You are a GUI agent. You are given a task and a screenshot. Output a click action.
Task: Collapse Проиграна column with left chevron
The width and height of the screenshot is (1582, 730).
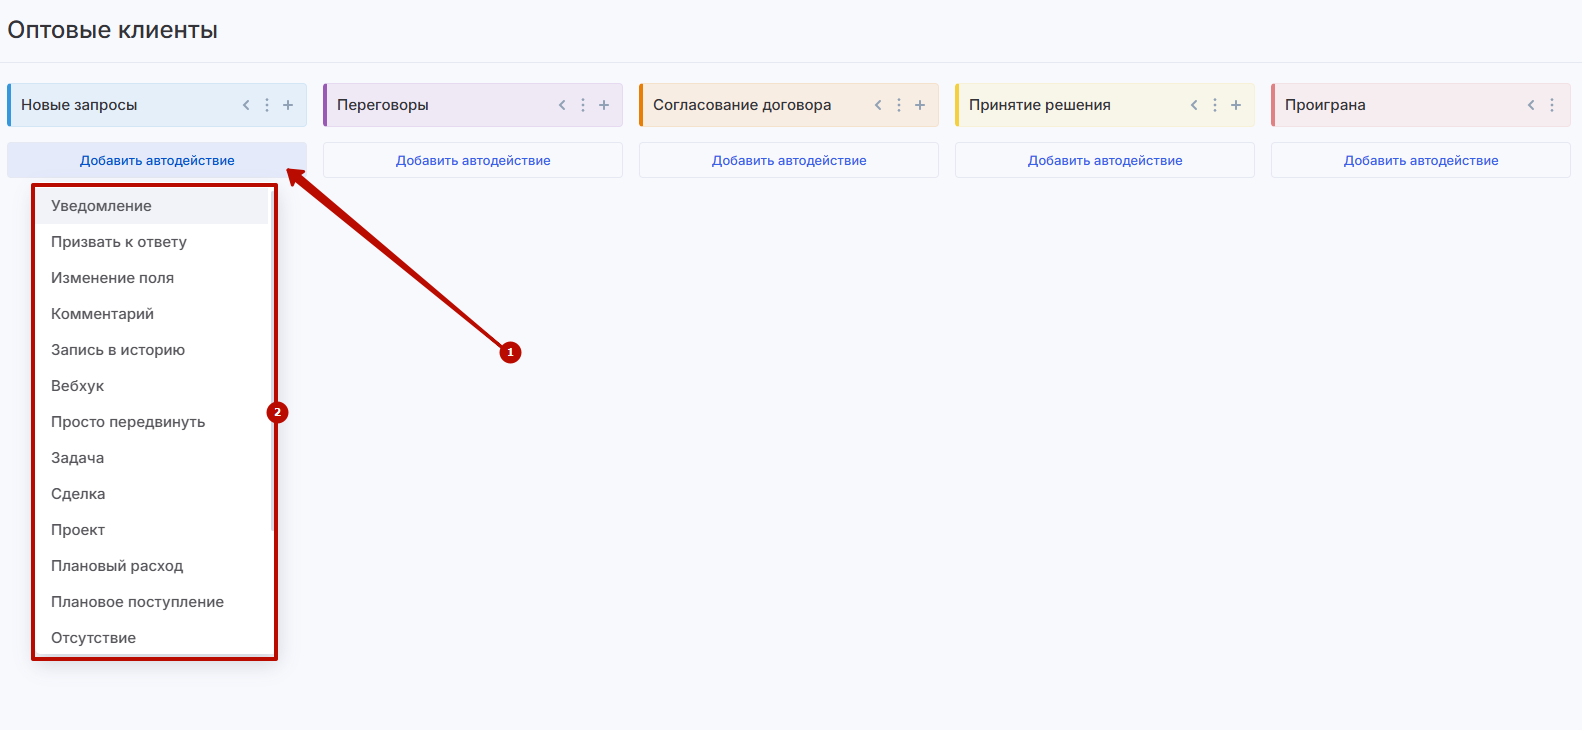click(x=1531, y=105)
